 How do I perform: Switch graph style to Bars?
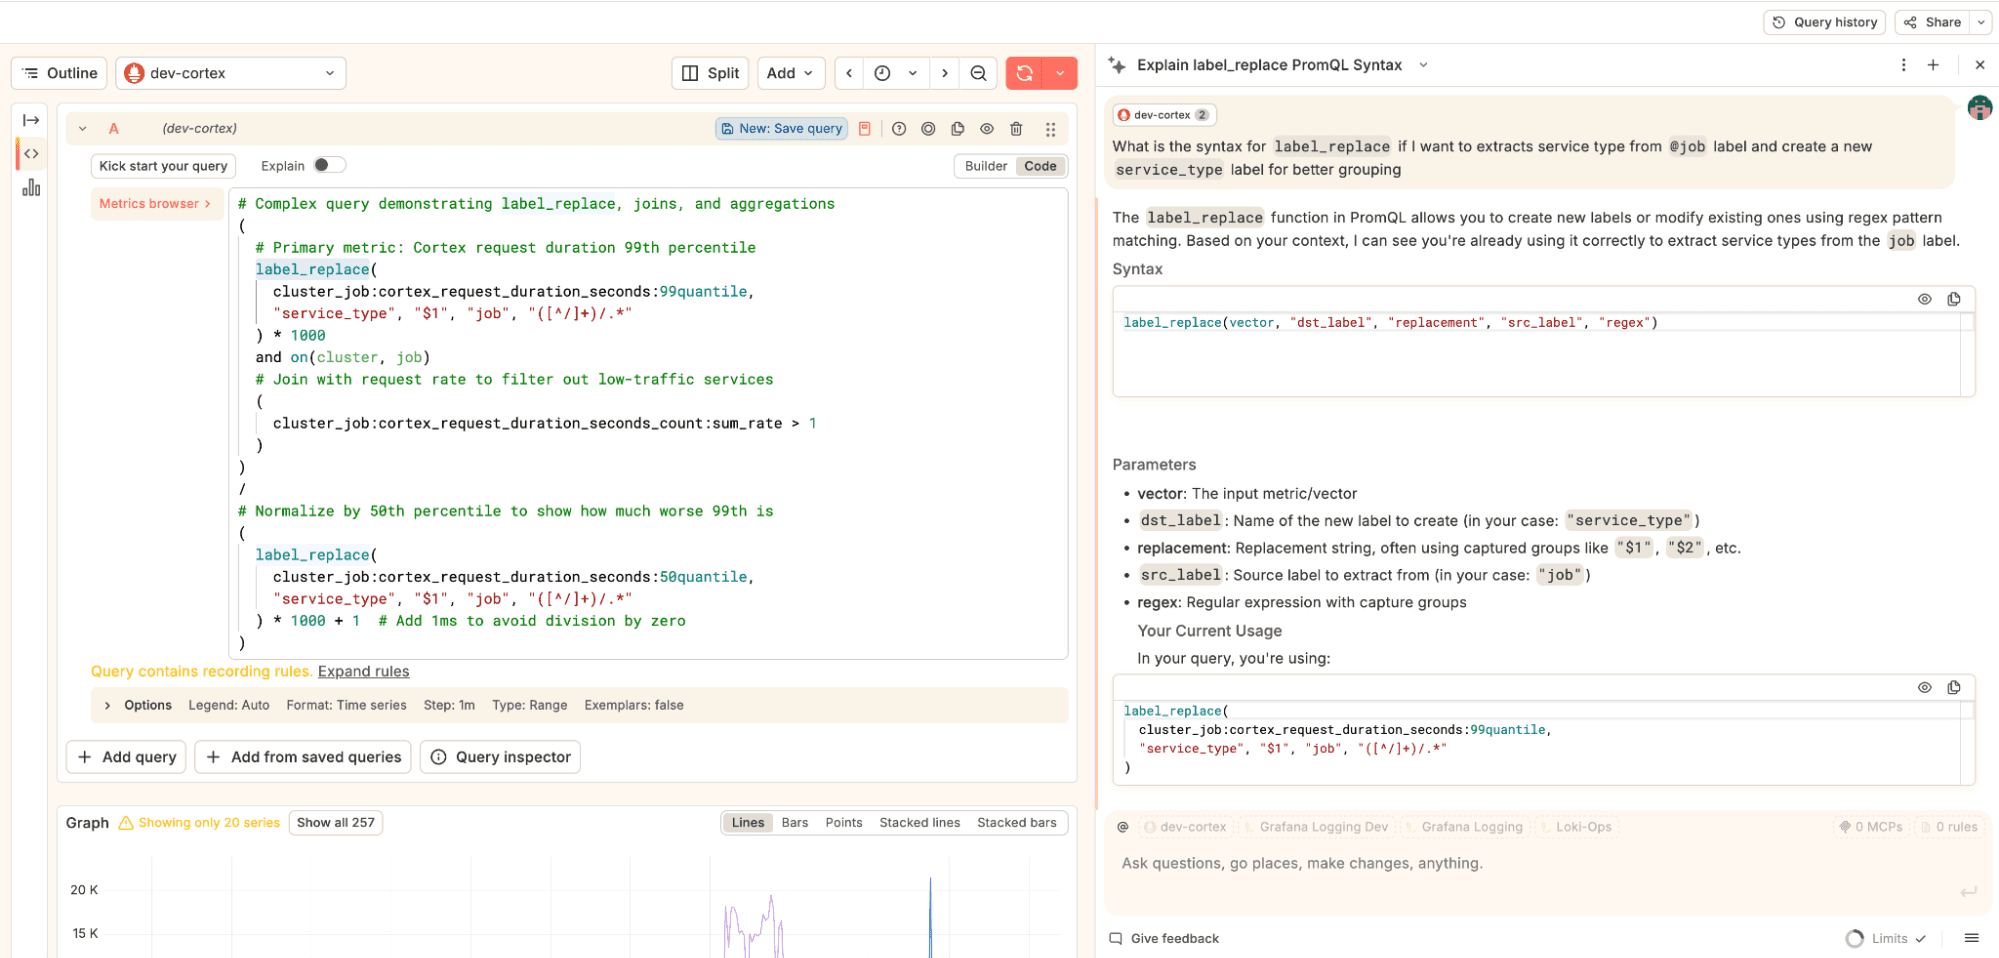[794, 822]
